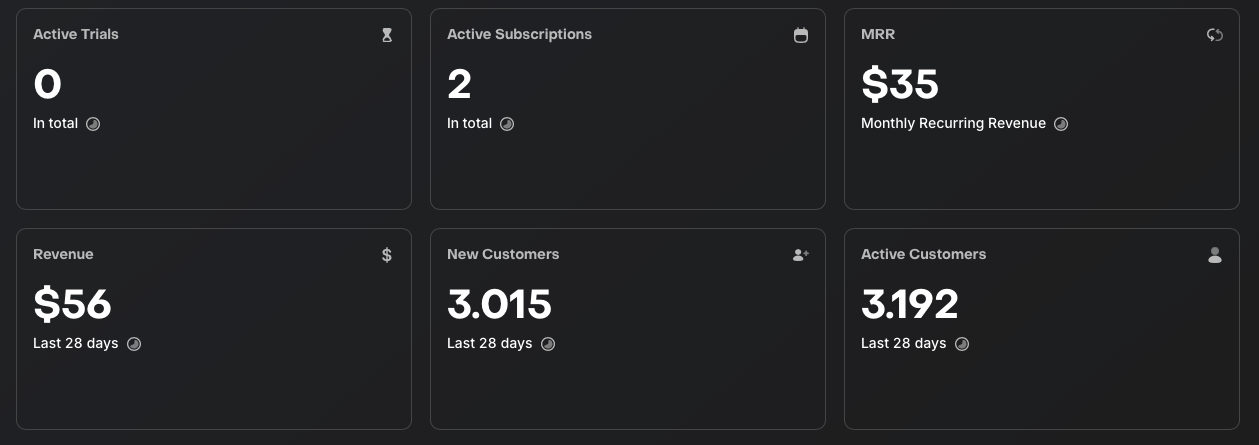Click the hourglass icon on Active Trials

[387, 35]
